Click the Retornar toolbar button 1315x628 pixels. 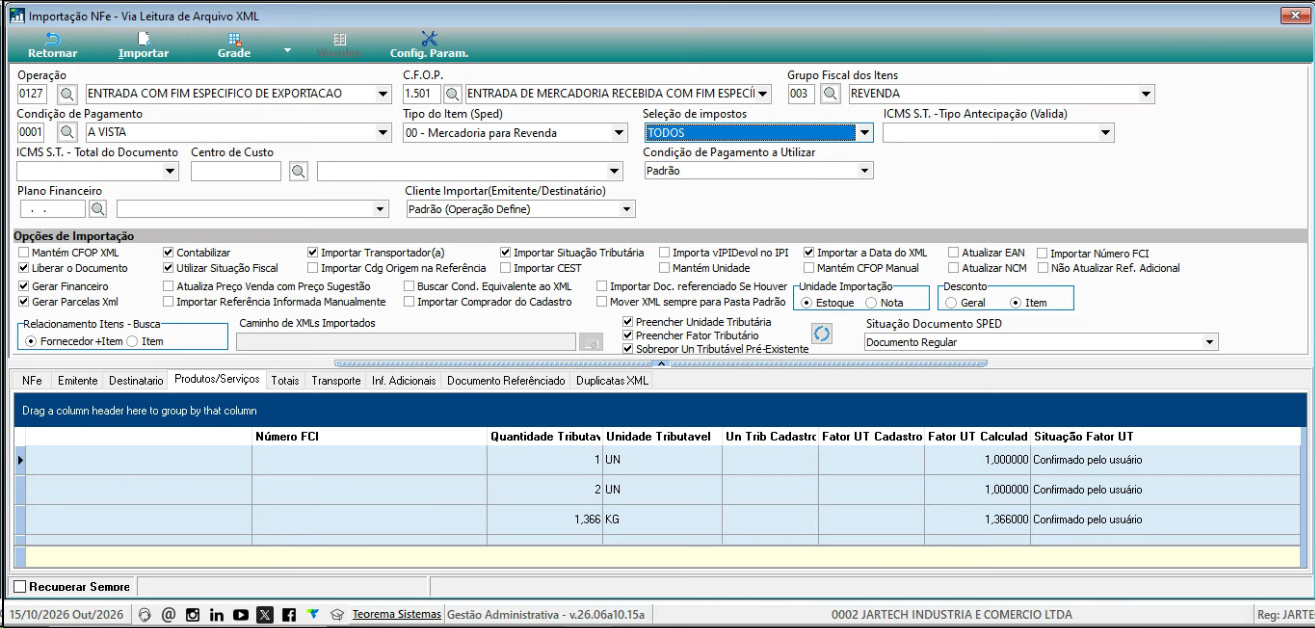(52, 45)
